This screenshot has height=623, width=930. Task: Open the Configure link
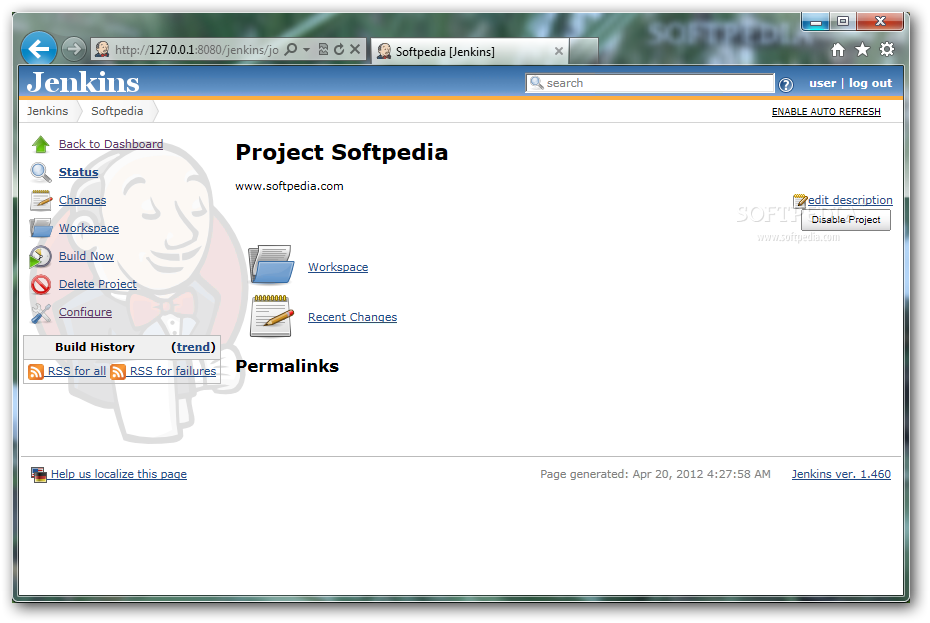click(85, 312)
